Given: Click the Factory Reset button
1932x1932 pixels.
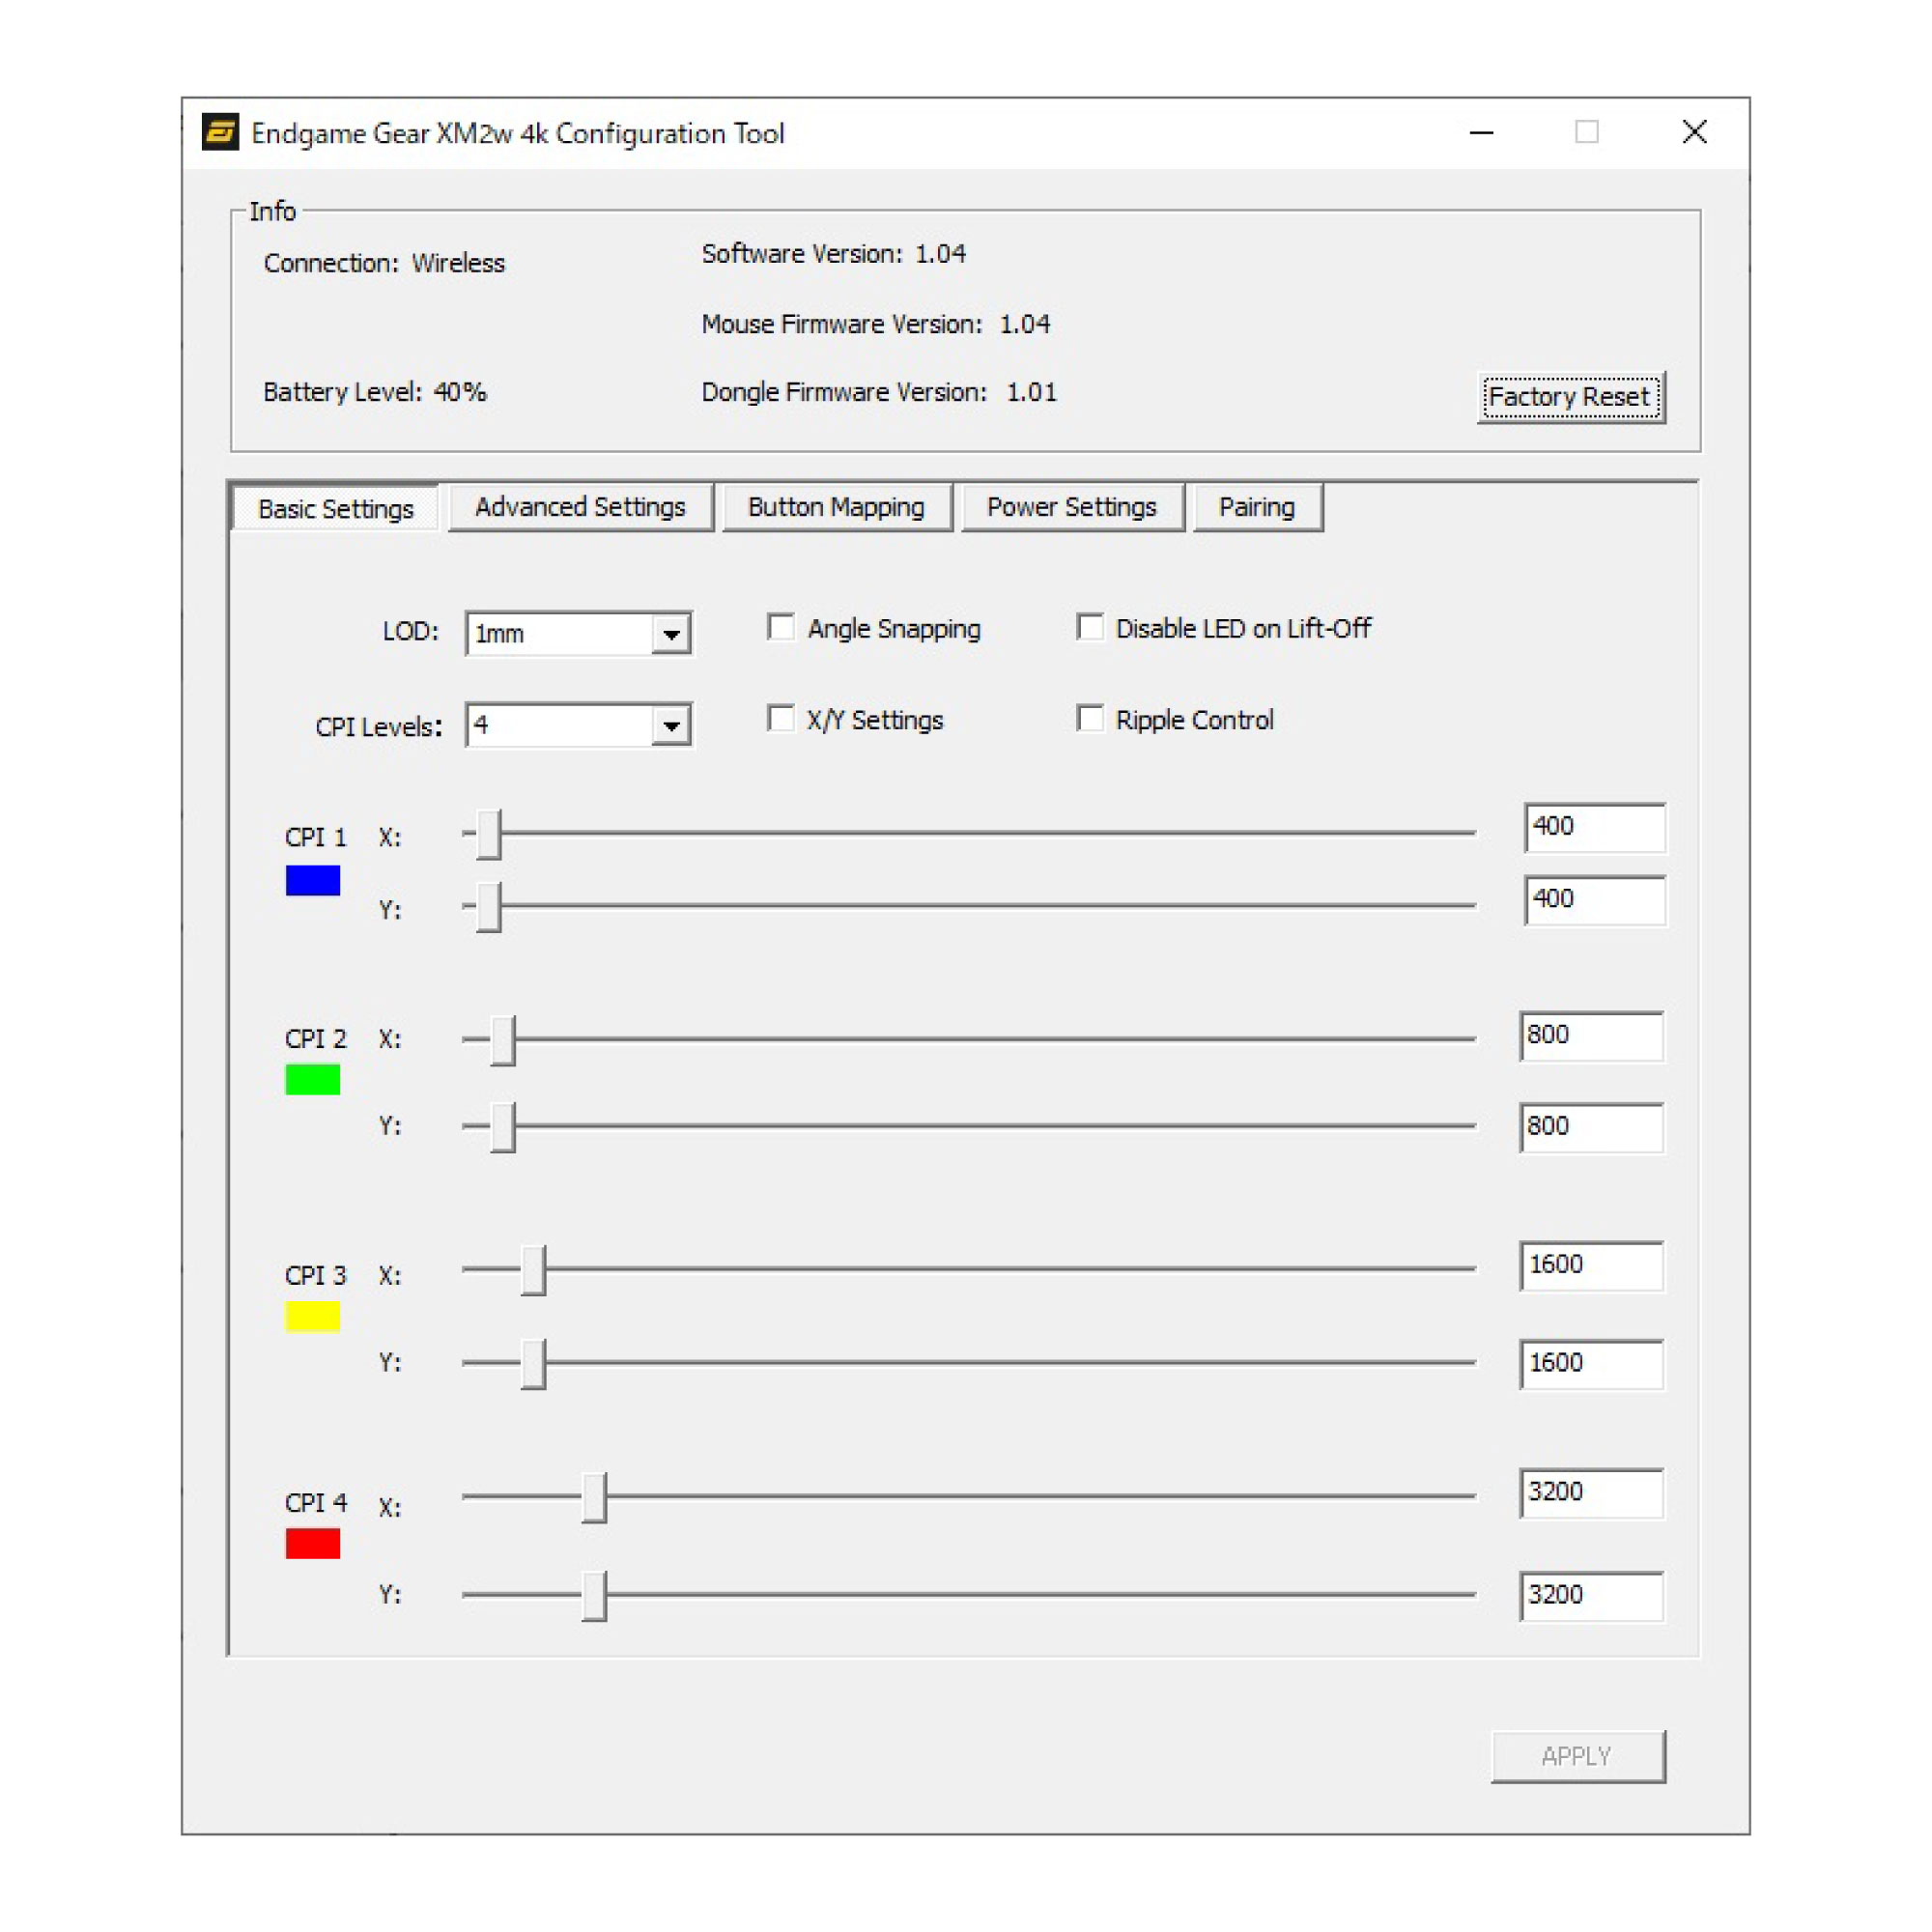Looking at the screenshot, I should click(1570, 397).
